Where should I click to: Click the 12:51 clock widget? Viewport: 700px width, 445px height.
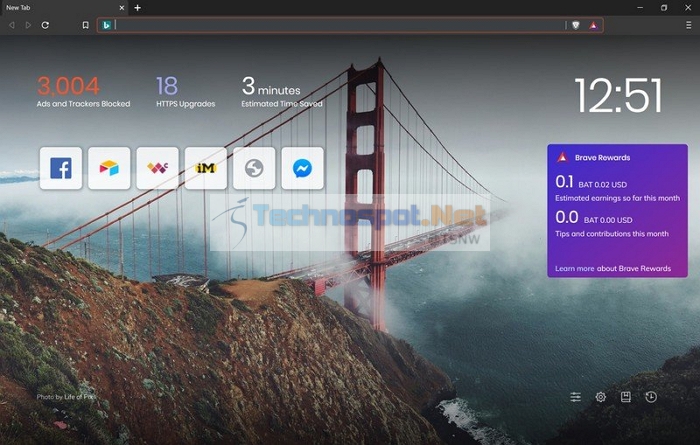pyautogui.click(x=618, y=95)
